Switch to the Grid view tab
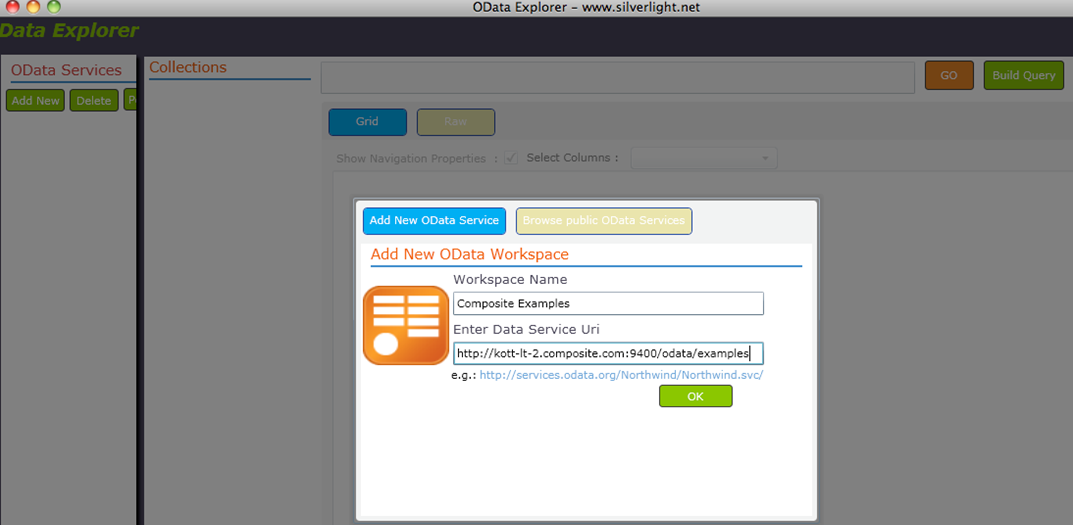Screen dimensions: 1073x525 pos(367,122)
